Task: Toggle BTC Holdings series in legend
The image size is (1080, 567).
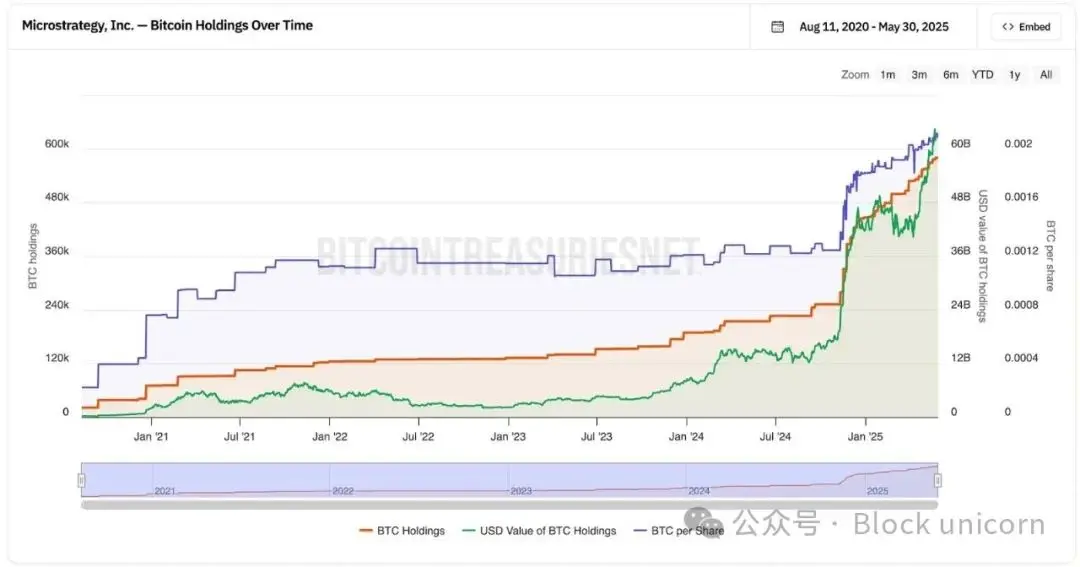Action: (x=410, y=531)
